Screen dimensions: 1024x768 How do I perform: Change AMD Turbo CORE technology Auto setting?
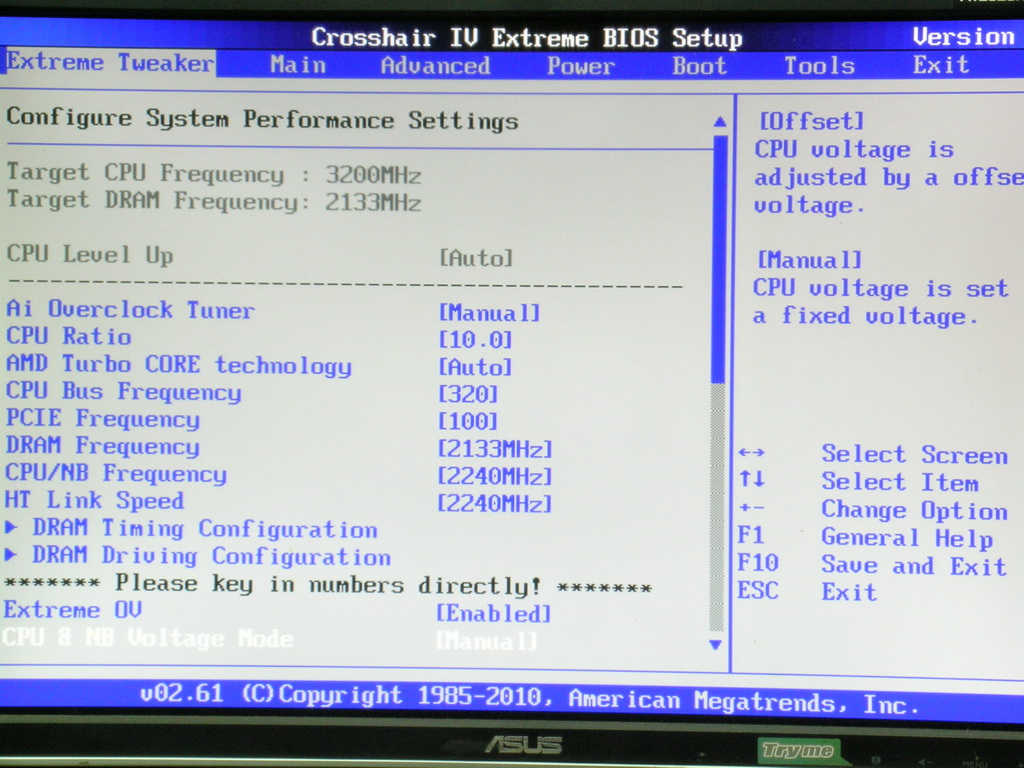point(475,367)
